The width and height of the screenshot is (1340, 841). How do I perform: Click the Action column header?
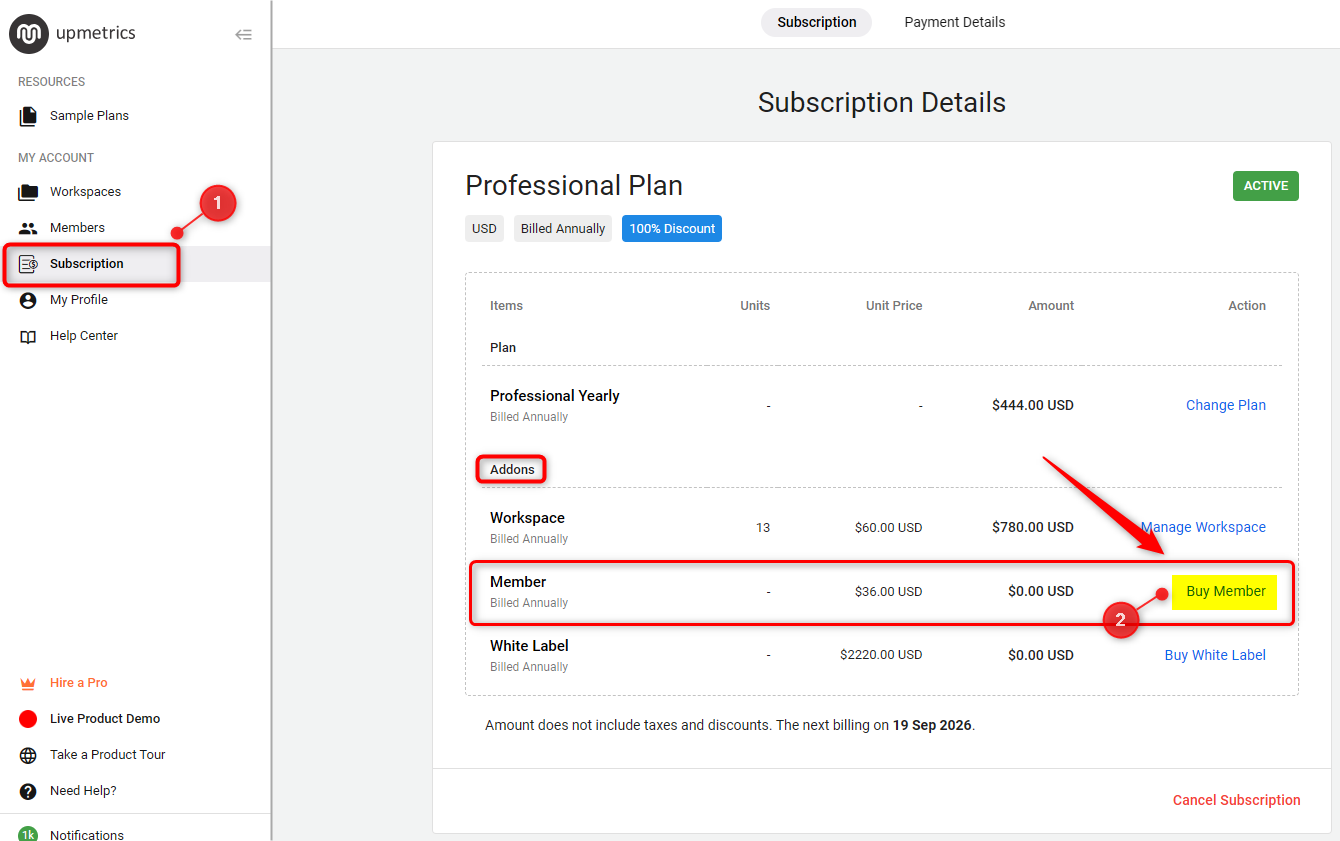tap(1247, 306)
